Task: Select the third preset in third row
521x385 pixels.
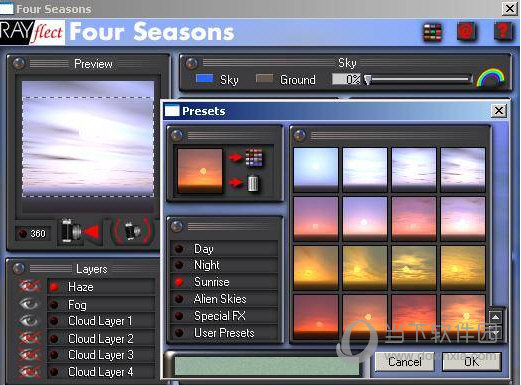Action: [x=414, y=268]
